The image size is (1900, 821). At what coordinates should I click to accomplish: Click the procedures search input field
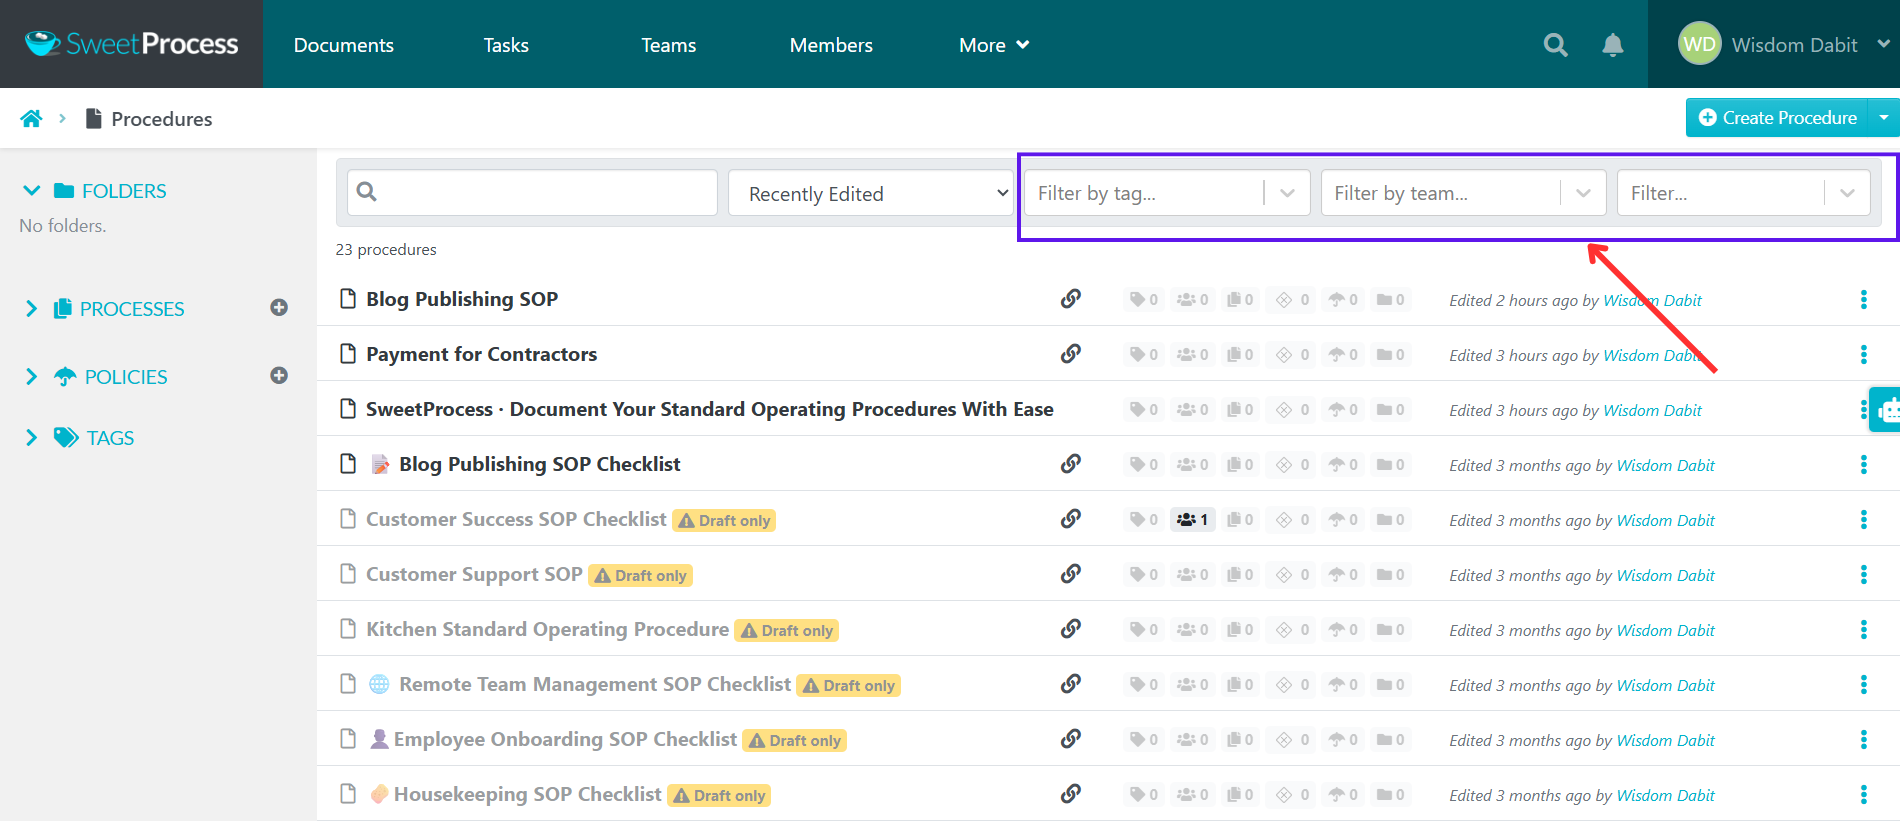(532, 192)
